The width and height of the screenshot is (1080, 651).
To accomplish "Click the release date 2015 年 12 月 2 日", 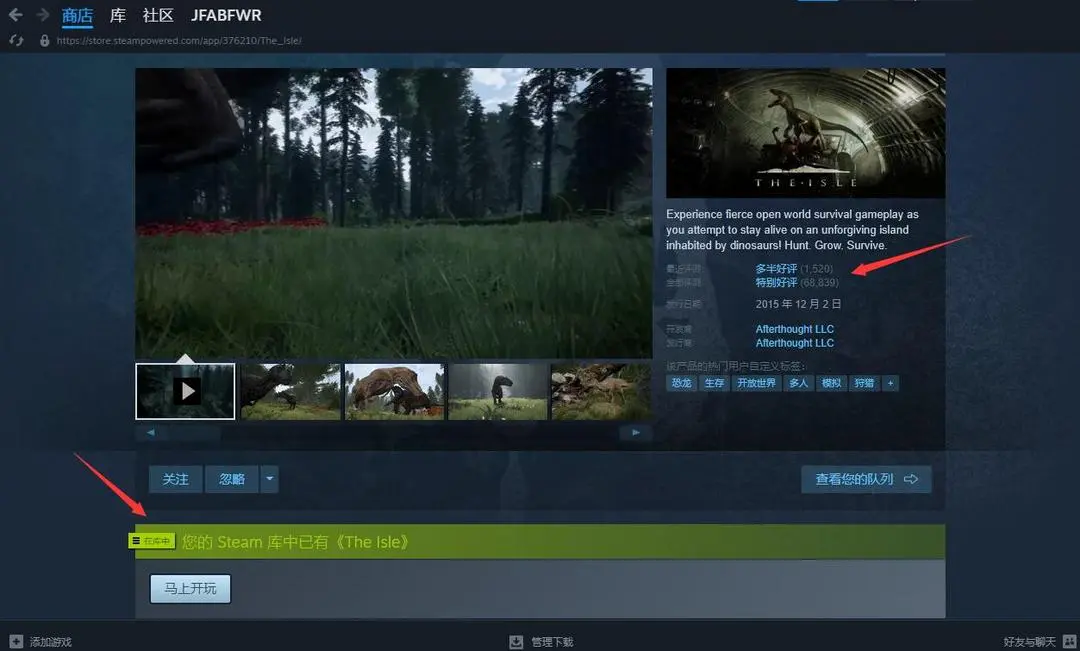I will (798, 304).
